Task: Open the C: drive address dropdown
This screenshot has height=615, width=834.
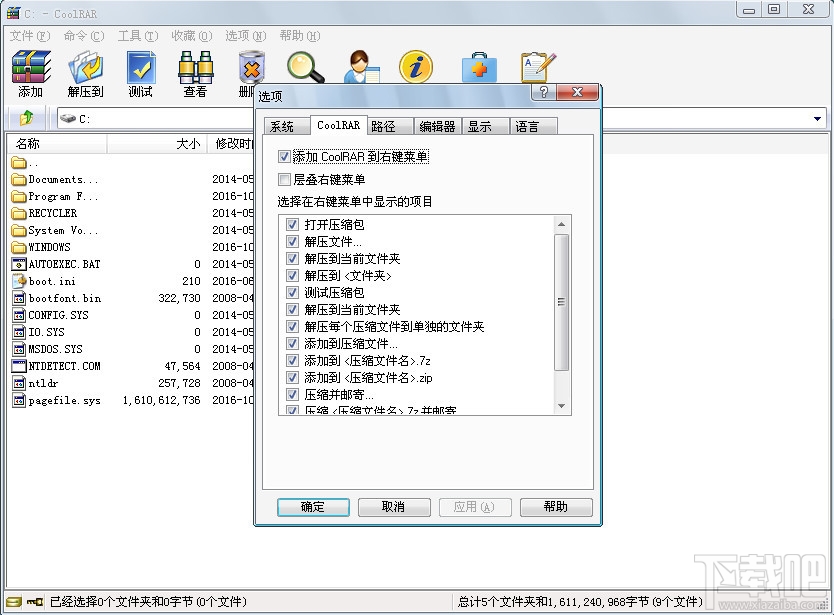Action: point(820,118)
